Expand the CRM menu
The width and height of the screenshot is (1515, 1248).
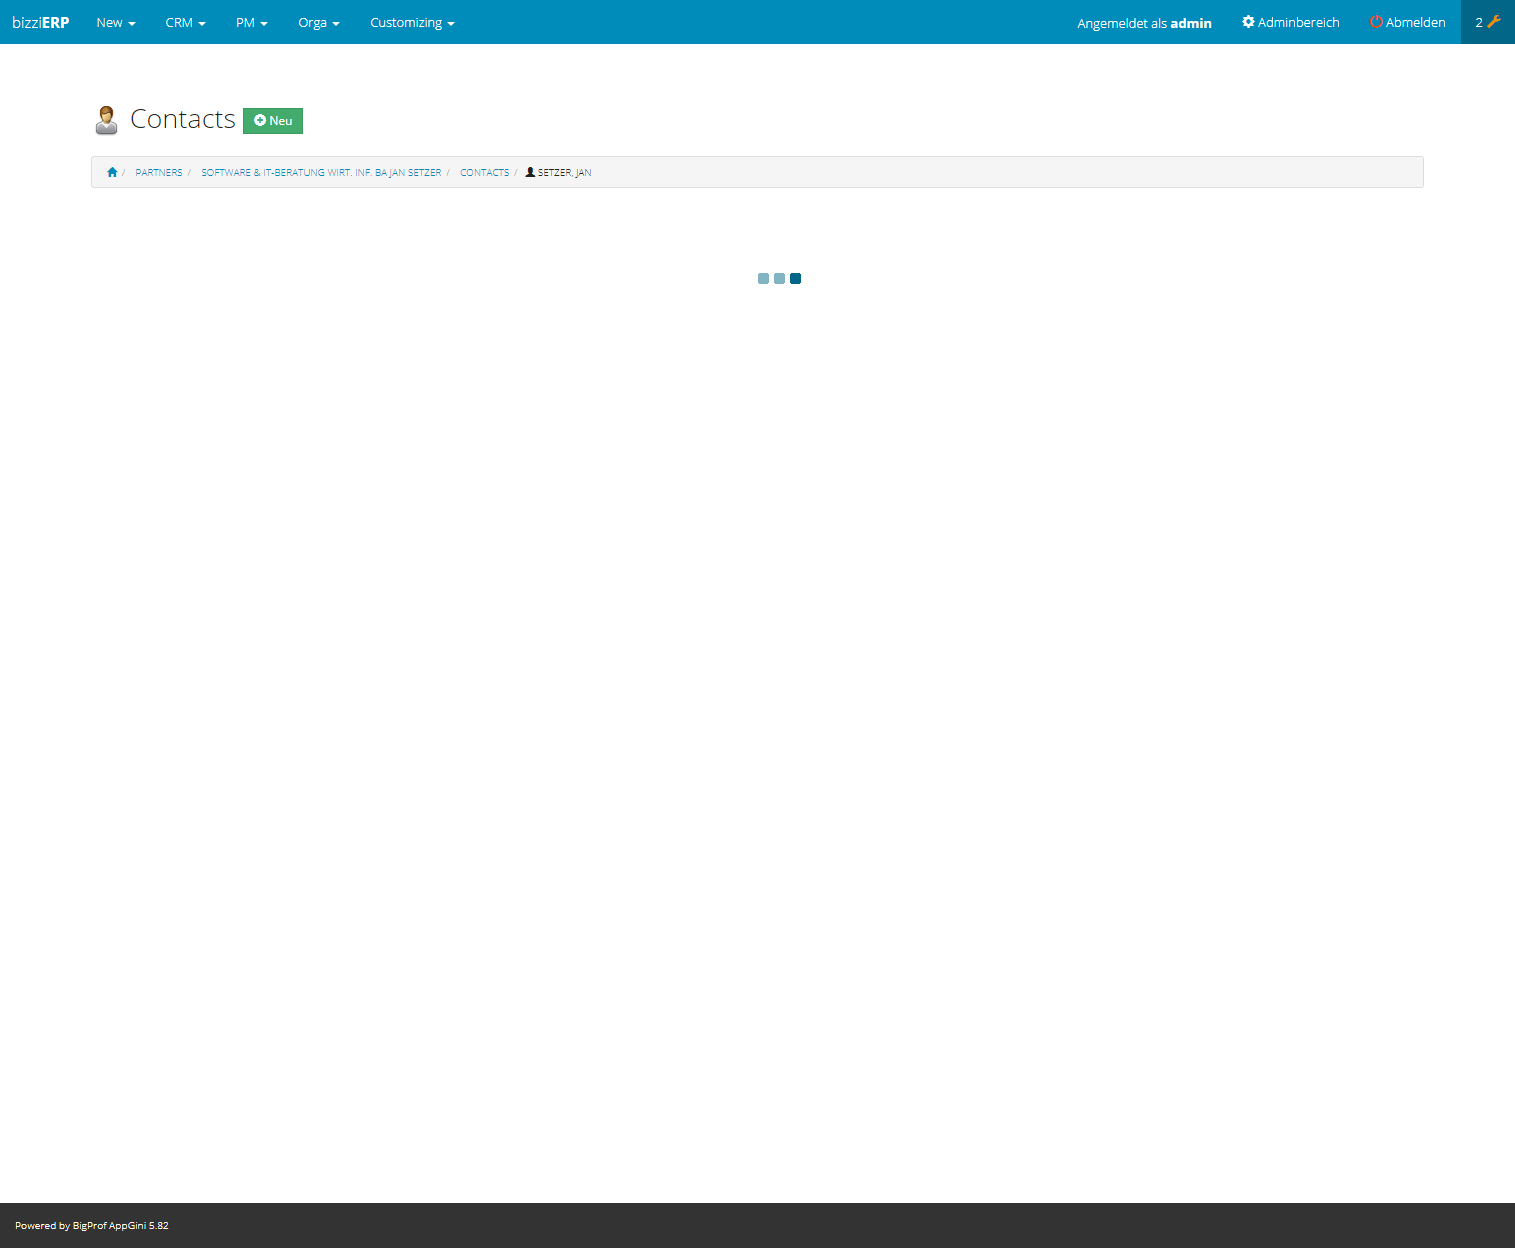click(185, 22)
